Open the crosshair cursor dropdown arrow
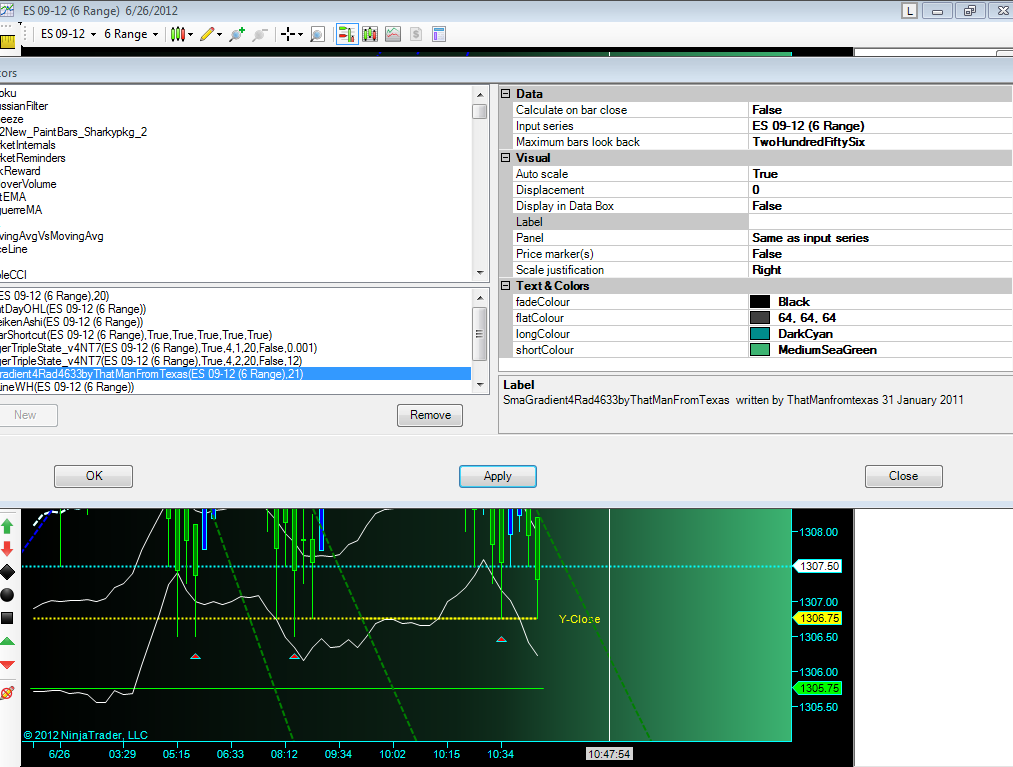 coord(300,35)
